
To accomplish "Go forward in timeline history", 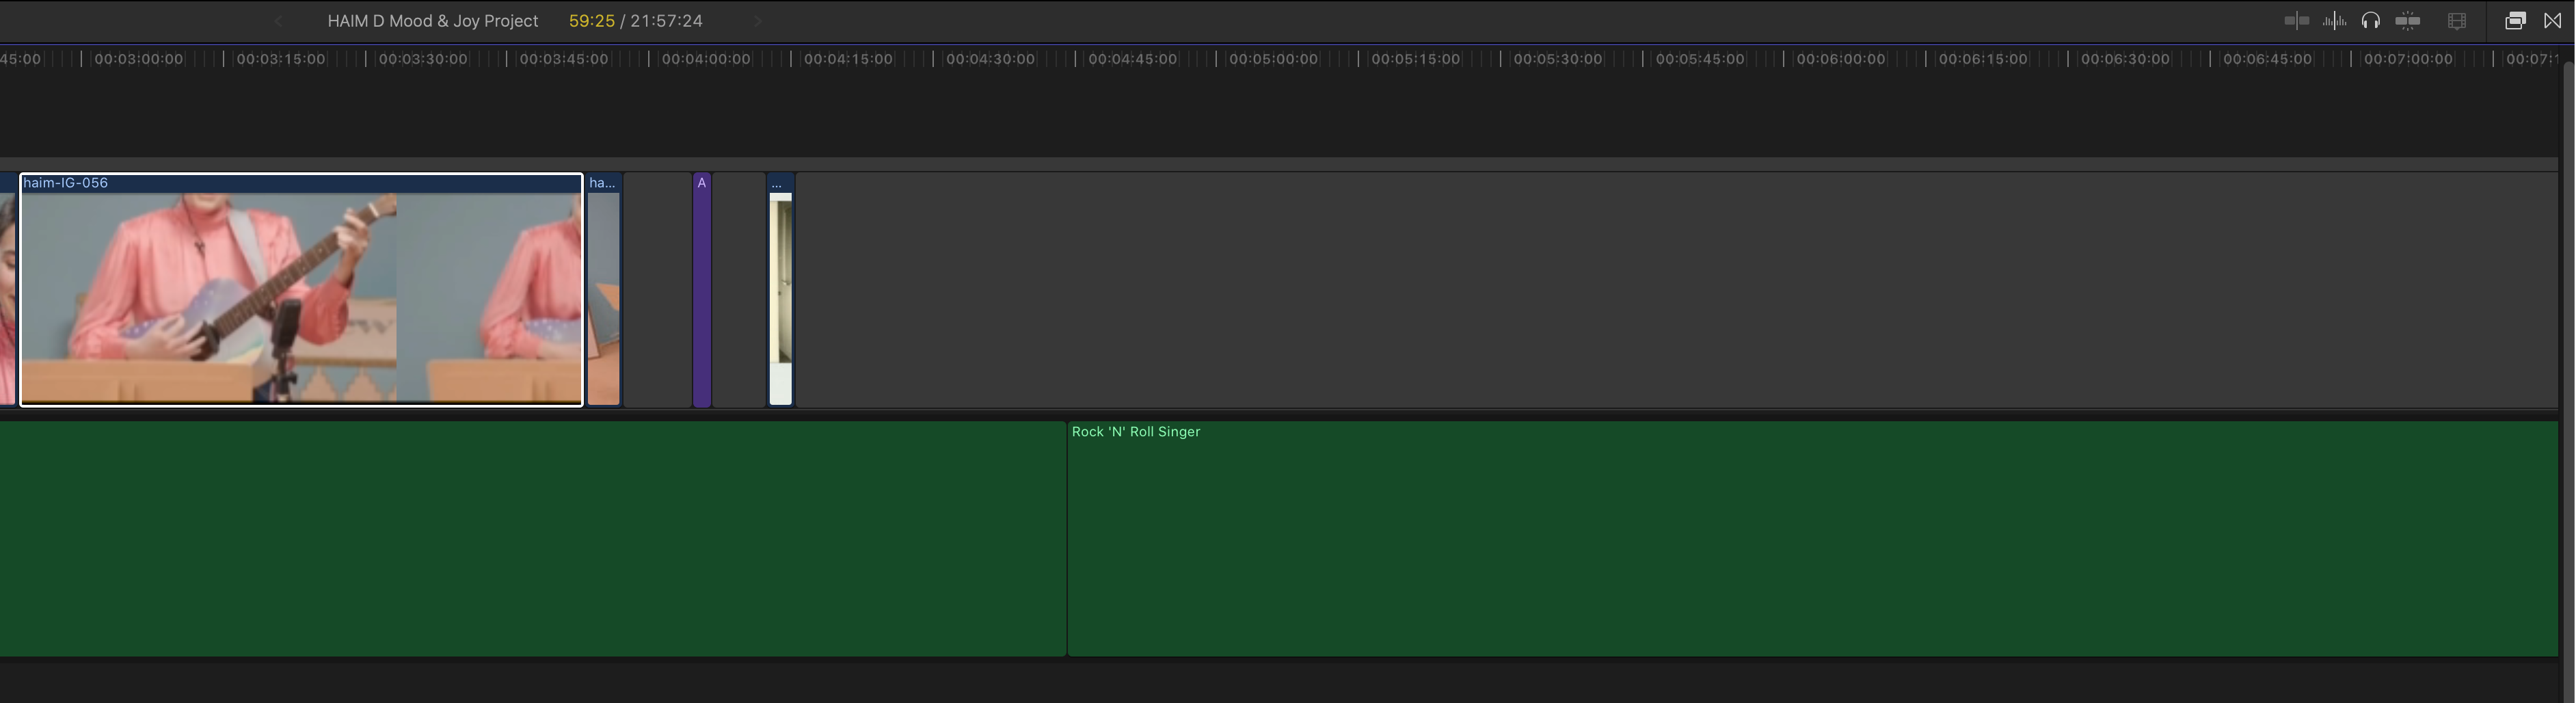I will click(x=758, y=21).
